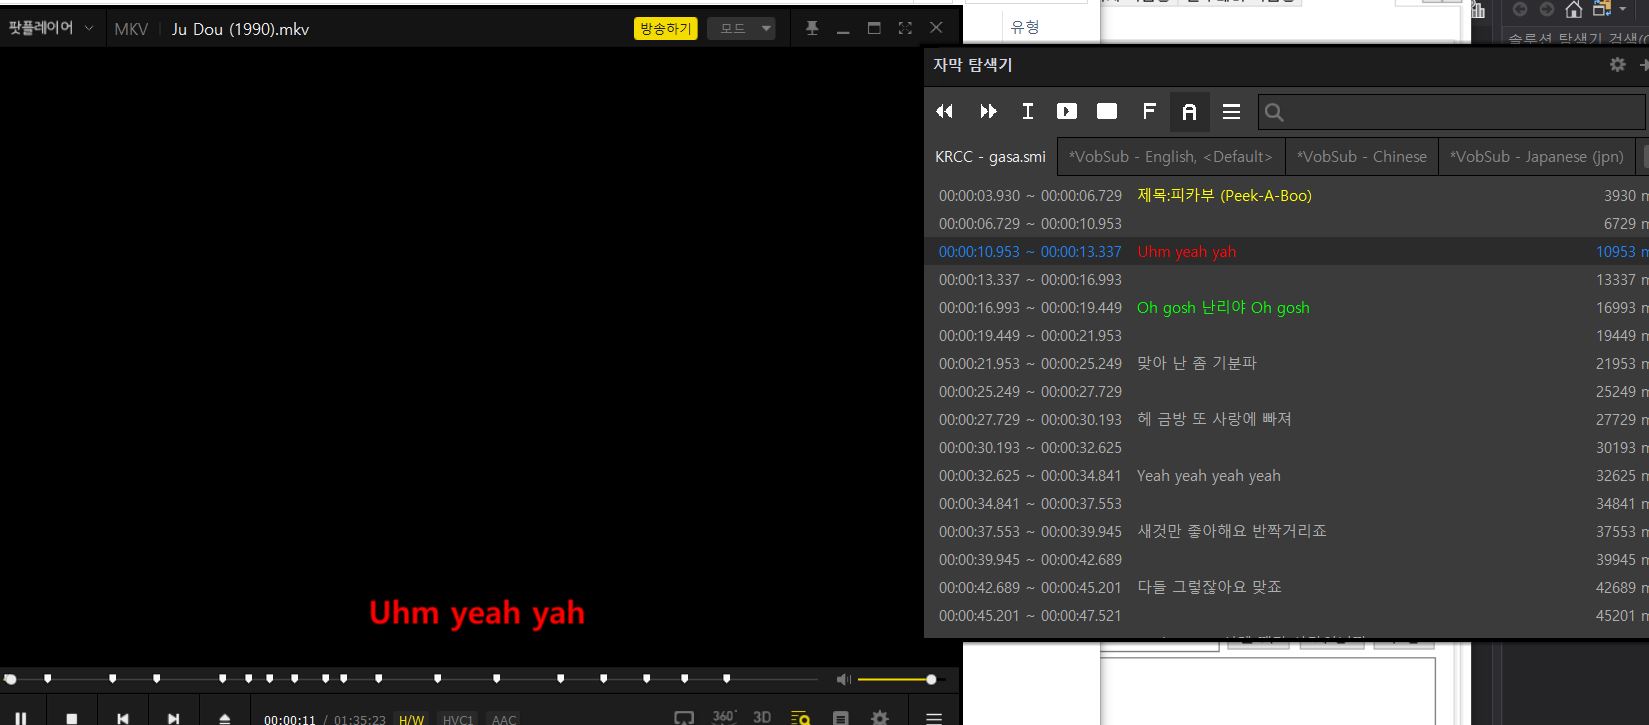Mute audio with the speaker icon
Image resolution: width=1649 pixels, height=725 pixels.
843,679
